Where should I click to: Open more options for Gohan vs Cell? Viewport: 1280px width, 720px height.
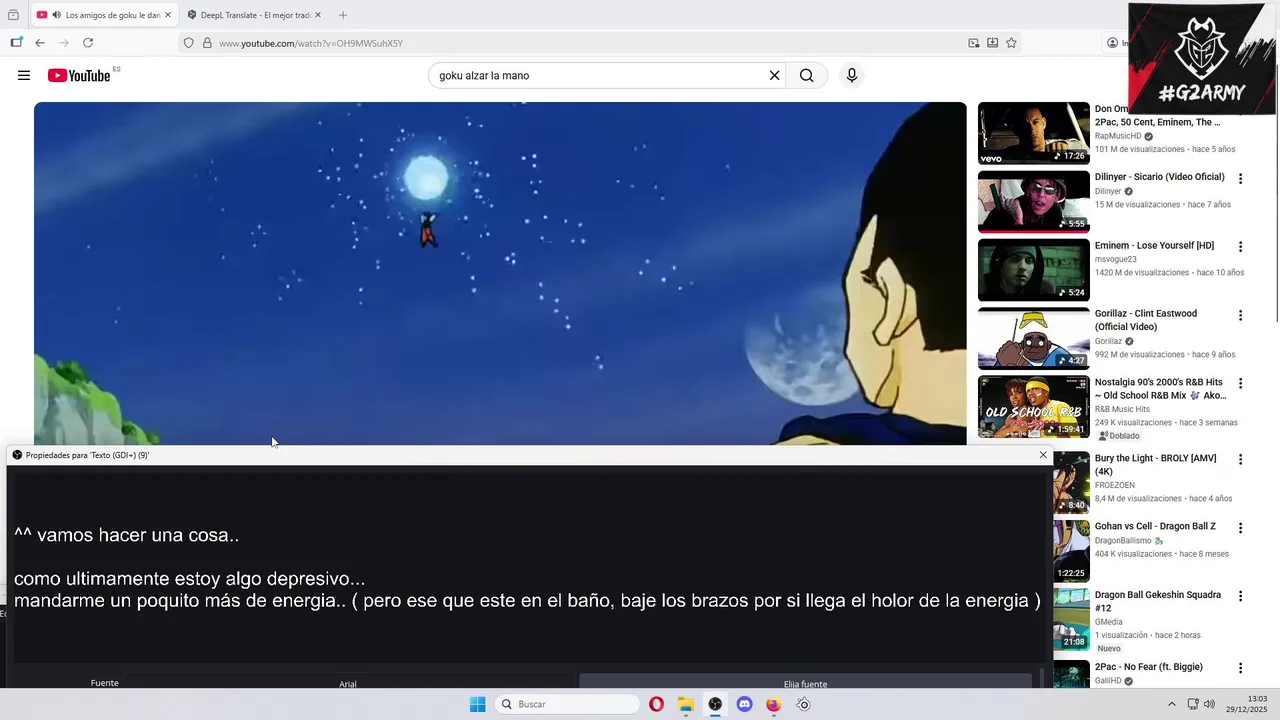(x=1240, y=528)
